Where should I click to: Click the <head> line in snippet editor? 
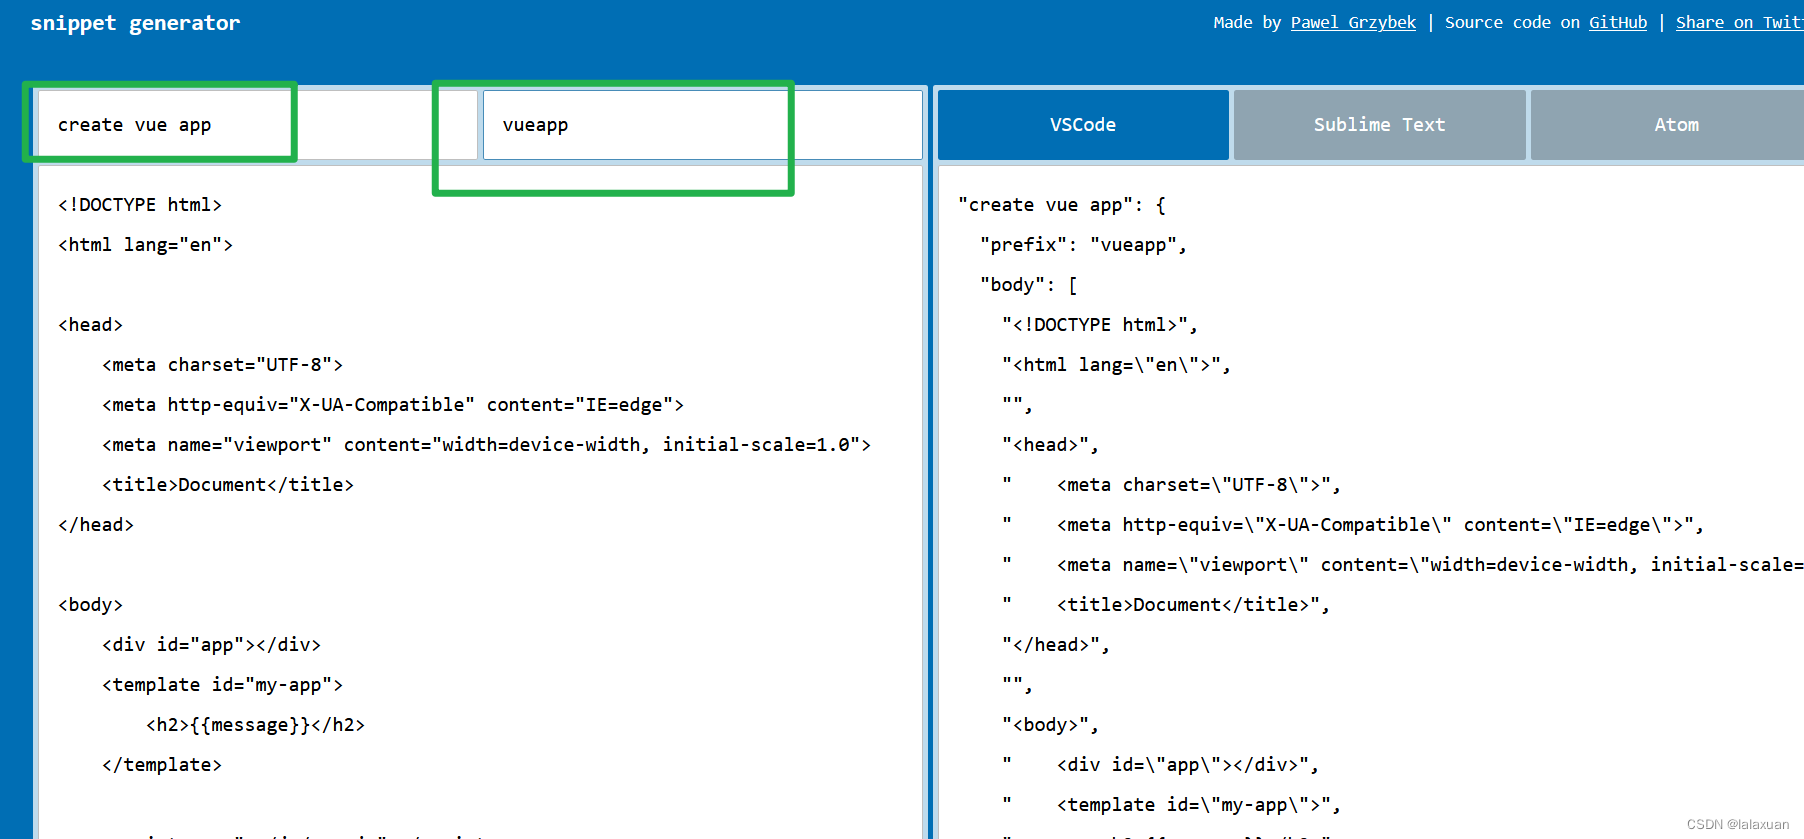tap(90, 325)
